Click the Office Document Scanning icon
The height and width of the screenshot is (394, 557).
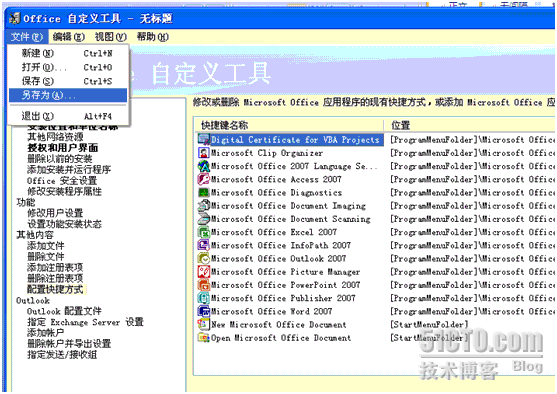204,218
